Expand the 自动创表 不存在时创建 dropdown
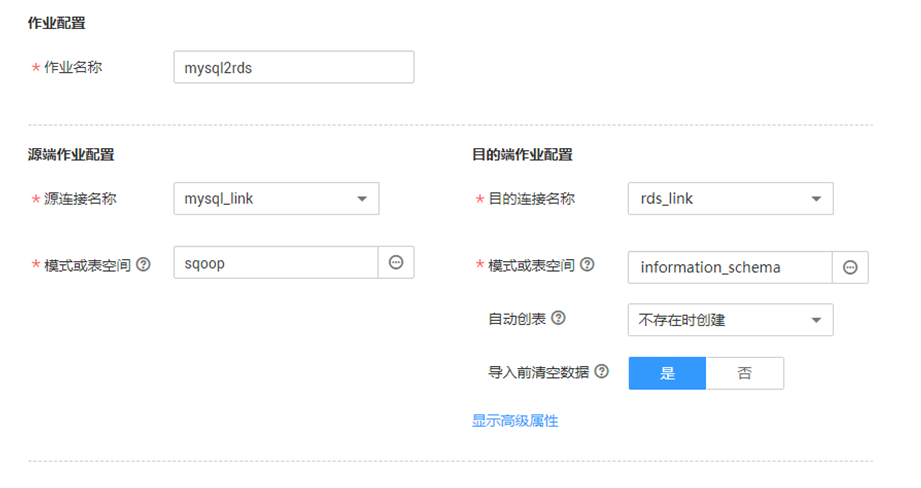 [730, 320]
